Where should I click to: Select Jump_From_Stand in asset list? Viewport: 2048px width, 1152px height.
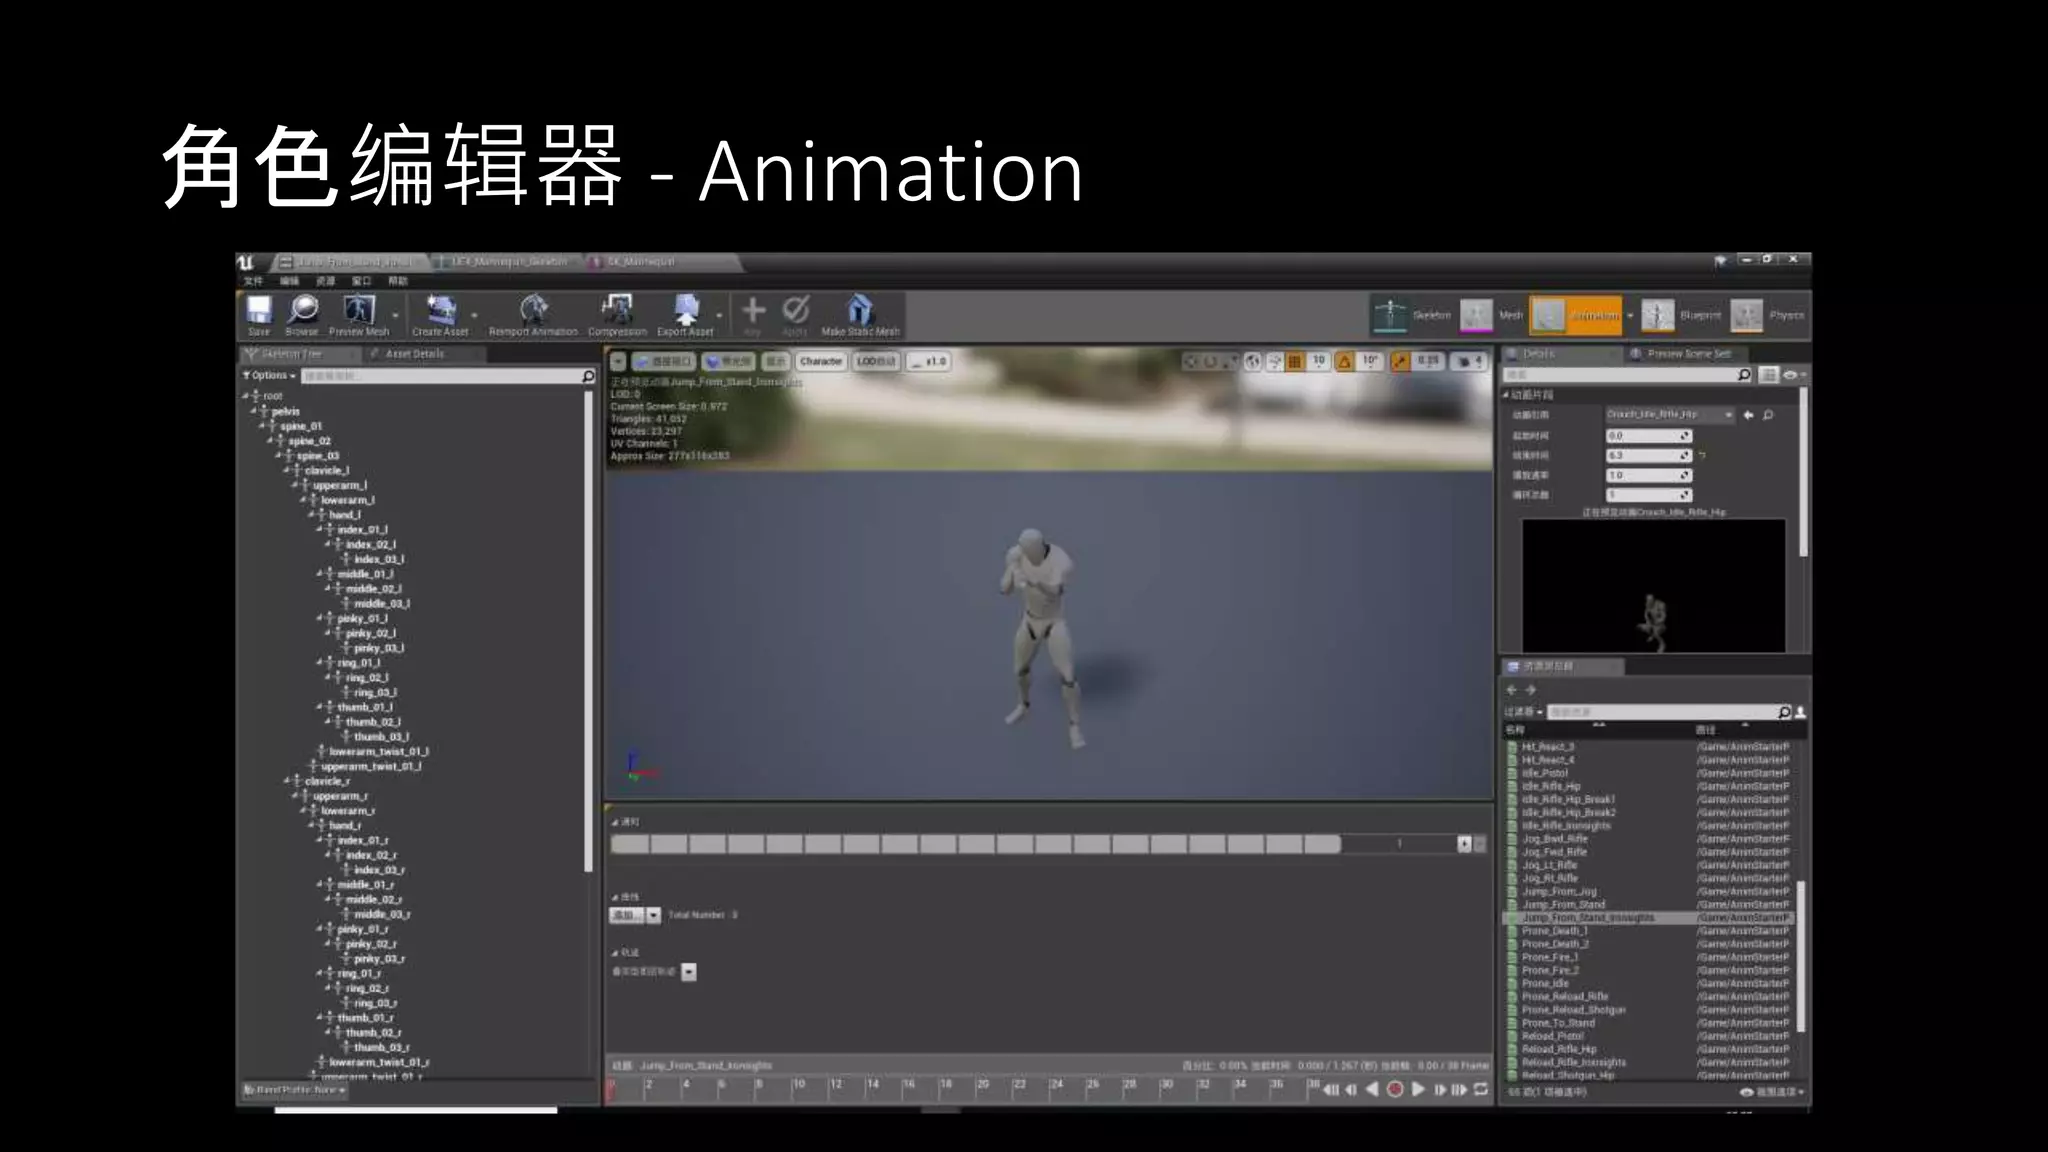click(1563, 904)
